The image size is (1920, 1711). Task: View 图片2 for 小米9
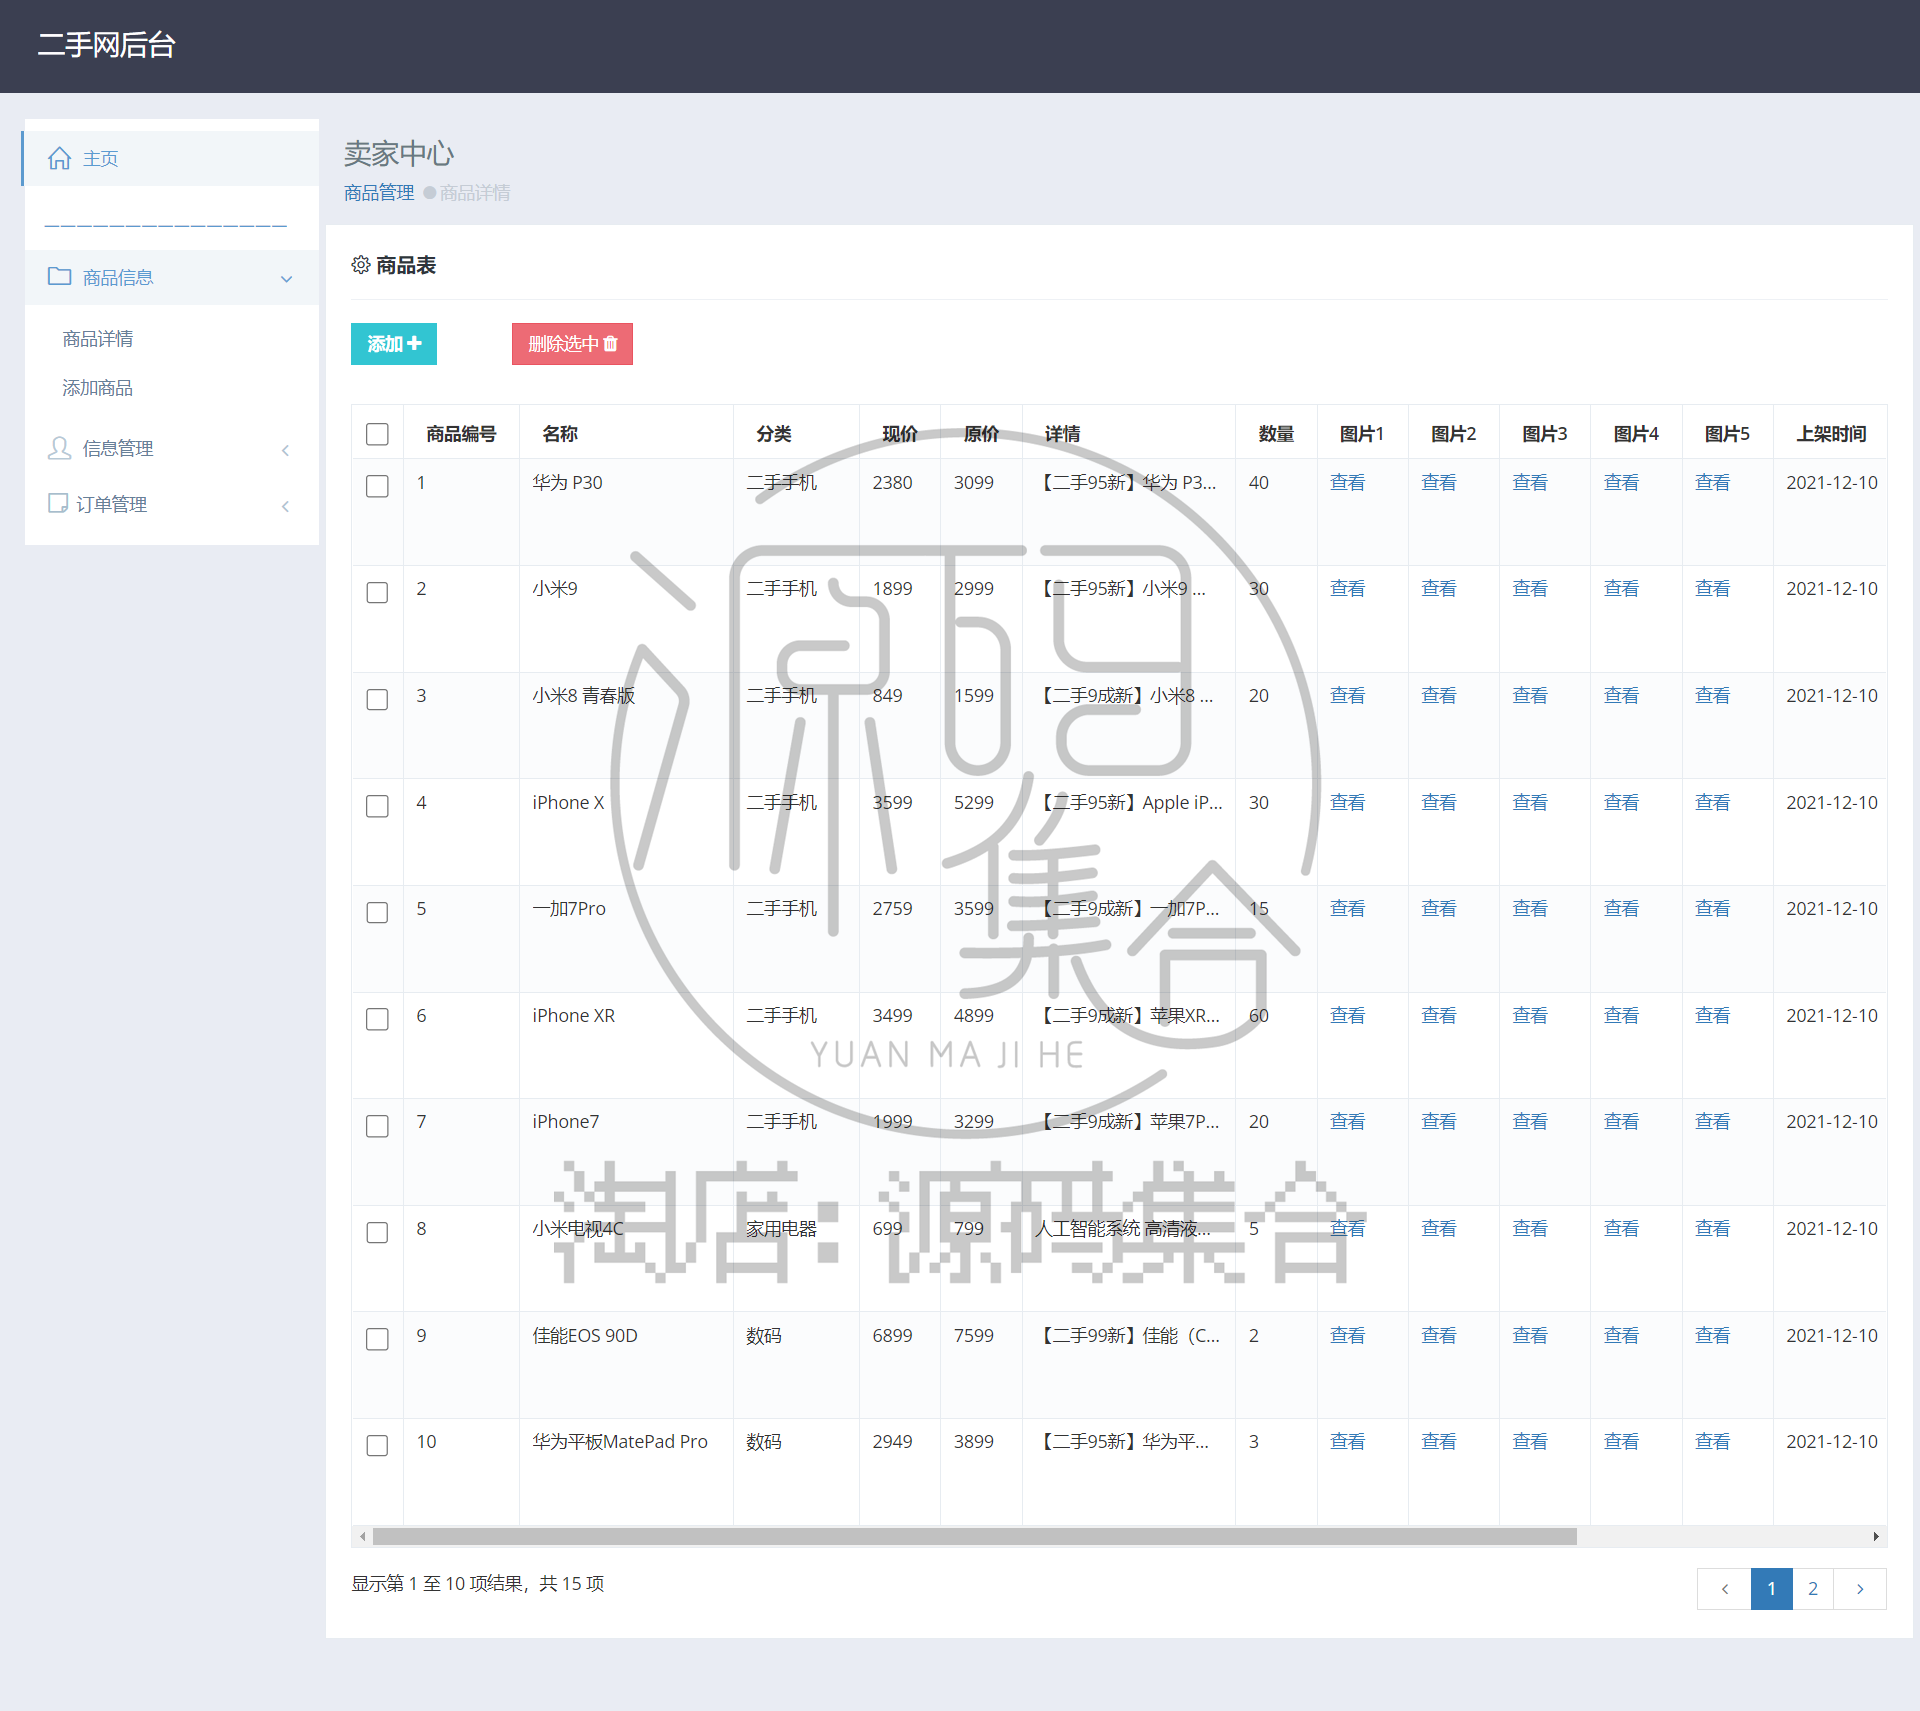click(1439, 588)
